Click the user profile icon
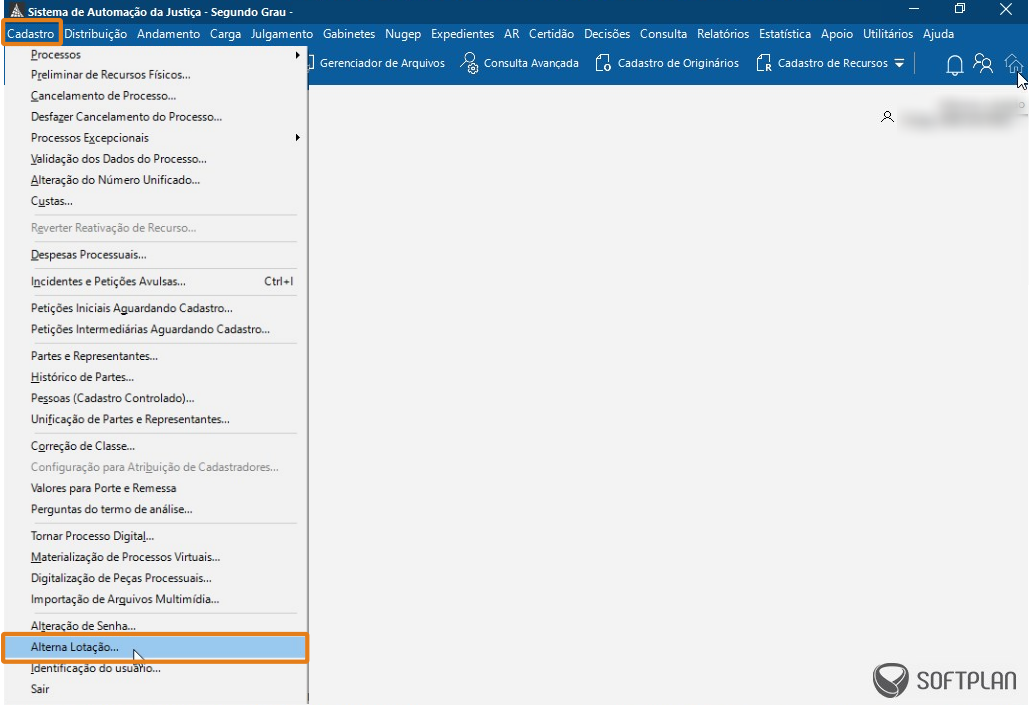Viewport: 1029px width, 705px height. coord(887,117)
